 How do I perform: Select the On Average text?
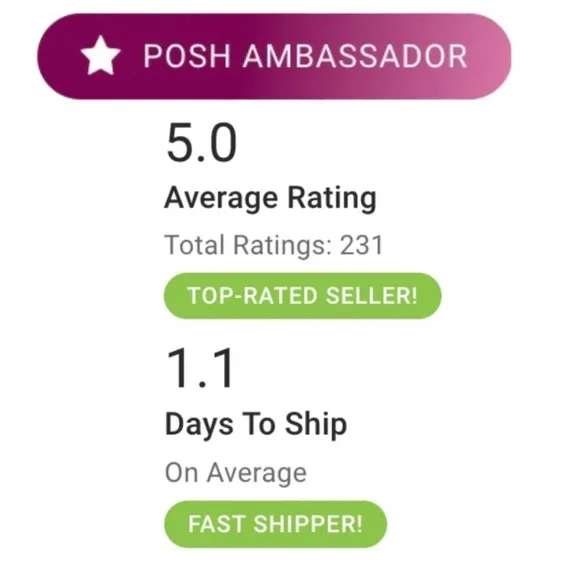(236, 473)
